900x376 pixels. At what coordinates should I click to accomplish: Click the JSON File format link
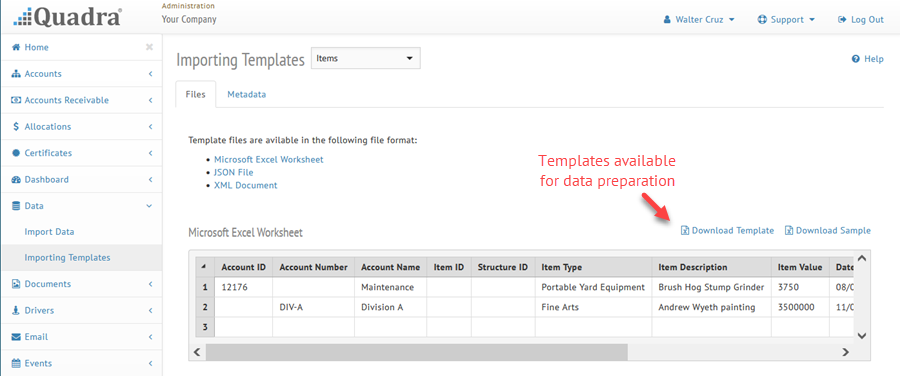pos(234,172)
